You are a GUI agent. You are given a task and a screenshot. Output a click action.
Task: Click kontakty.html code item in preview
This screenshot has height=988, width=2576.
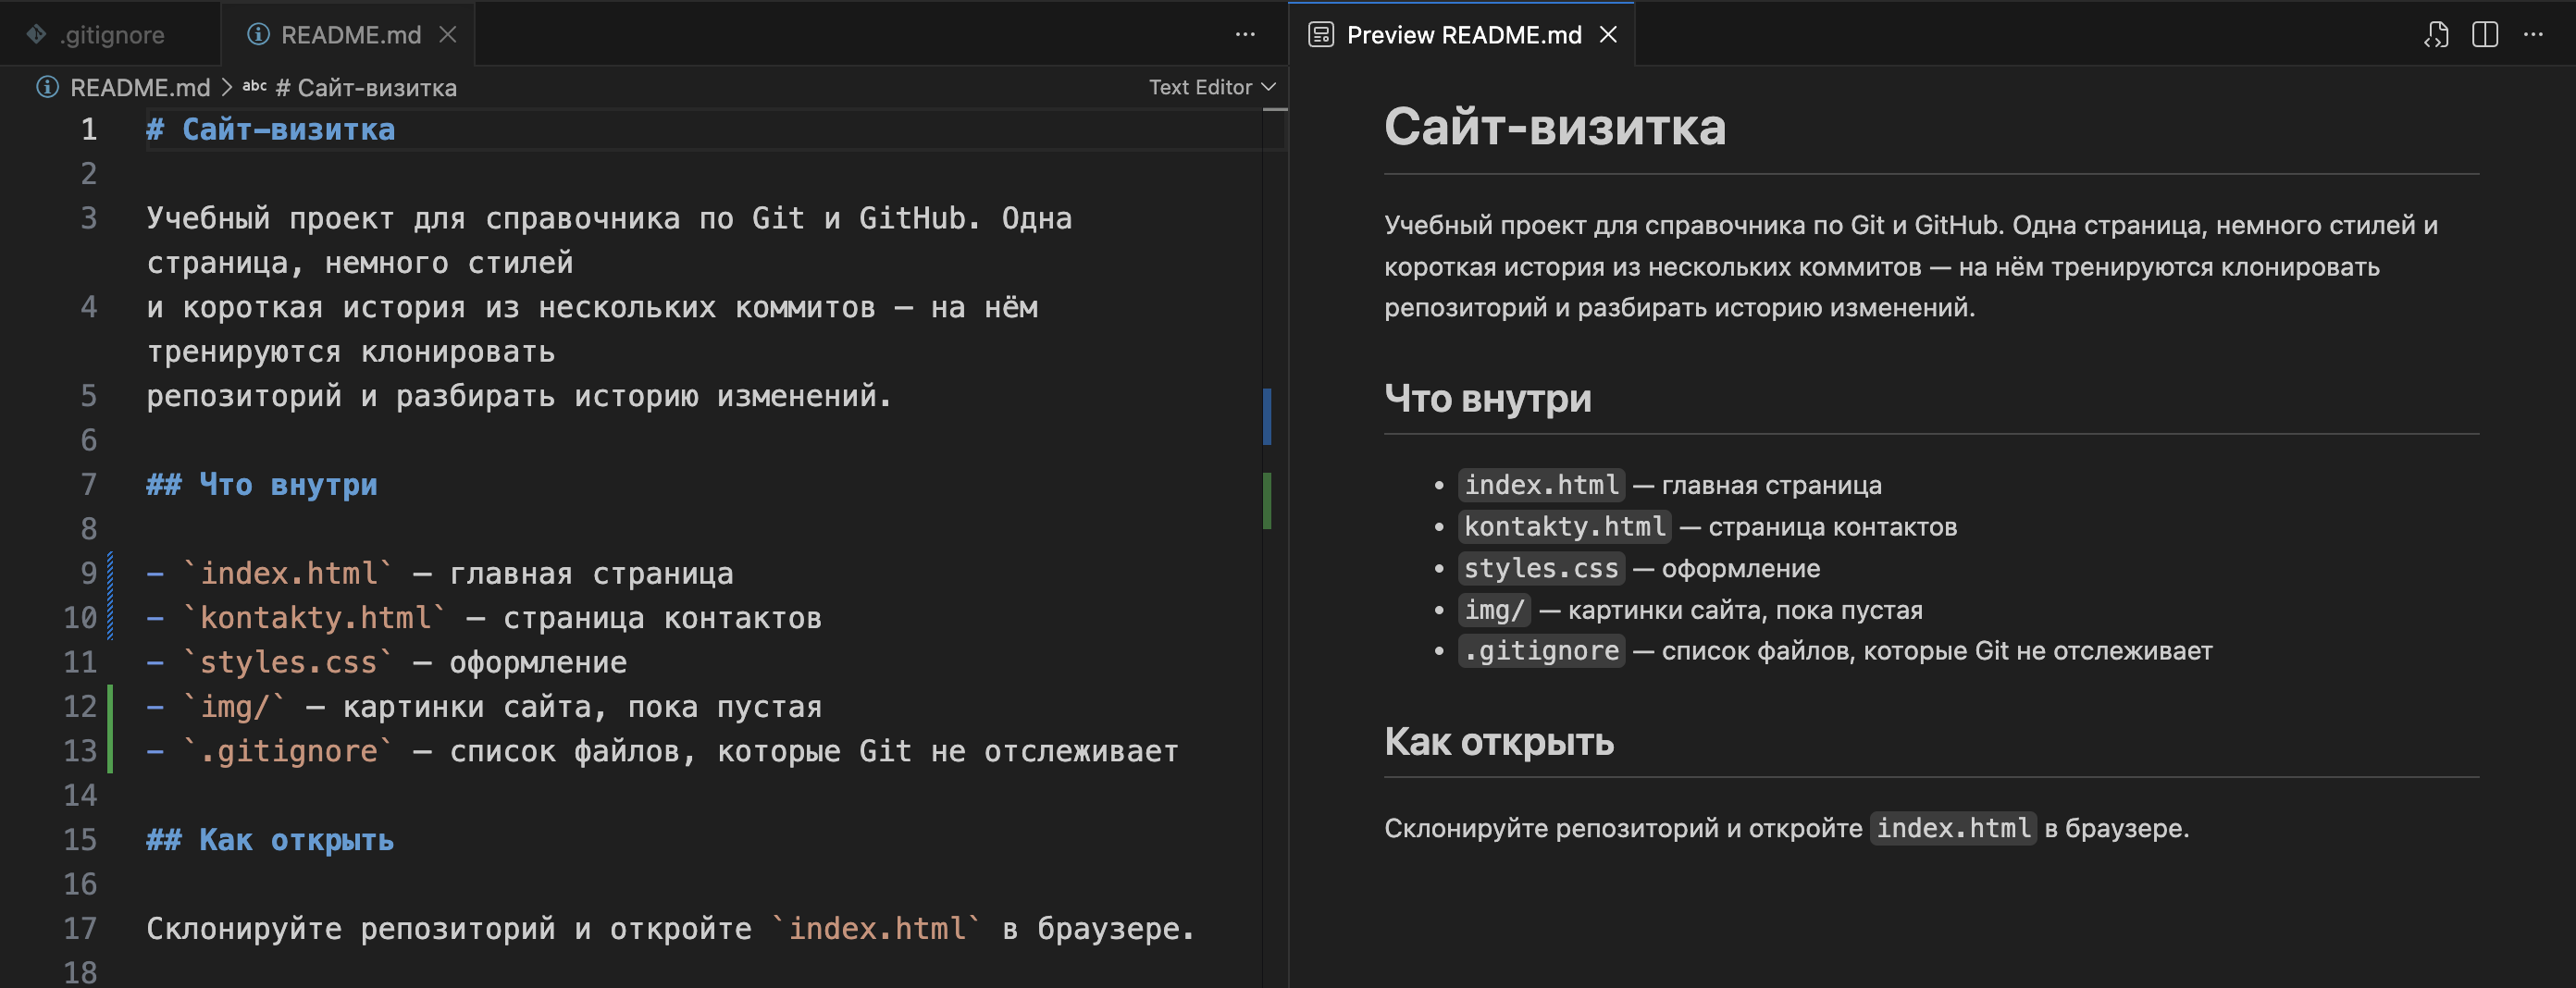[x=1564, y=527]
